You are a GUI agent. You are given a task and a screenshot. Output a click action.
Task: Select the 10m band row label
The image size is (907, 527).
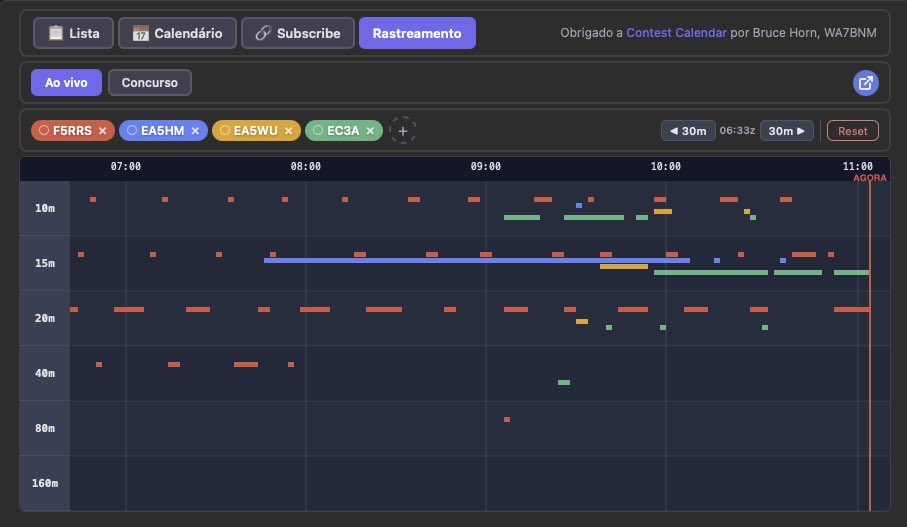(x=45, y=208)
